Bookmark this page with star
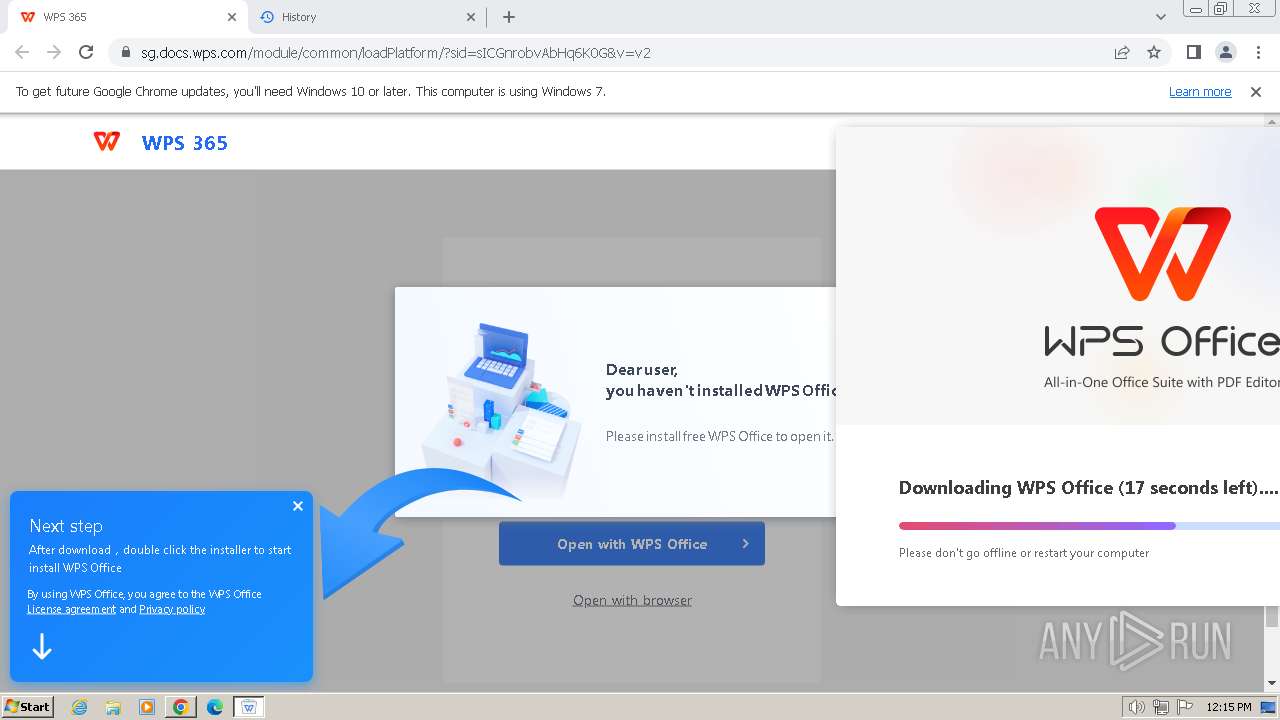 (x=1154, y=52)
